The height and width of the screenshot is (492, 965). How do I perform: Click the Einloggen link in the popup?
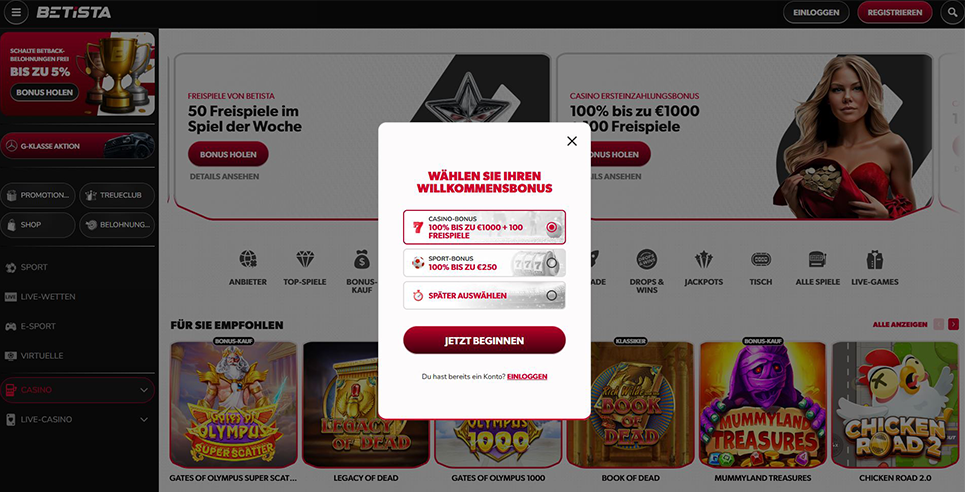tap(527, 376)
